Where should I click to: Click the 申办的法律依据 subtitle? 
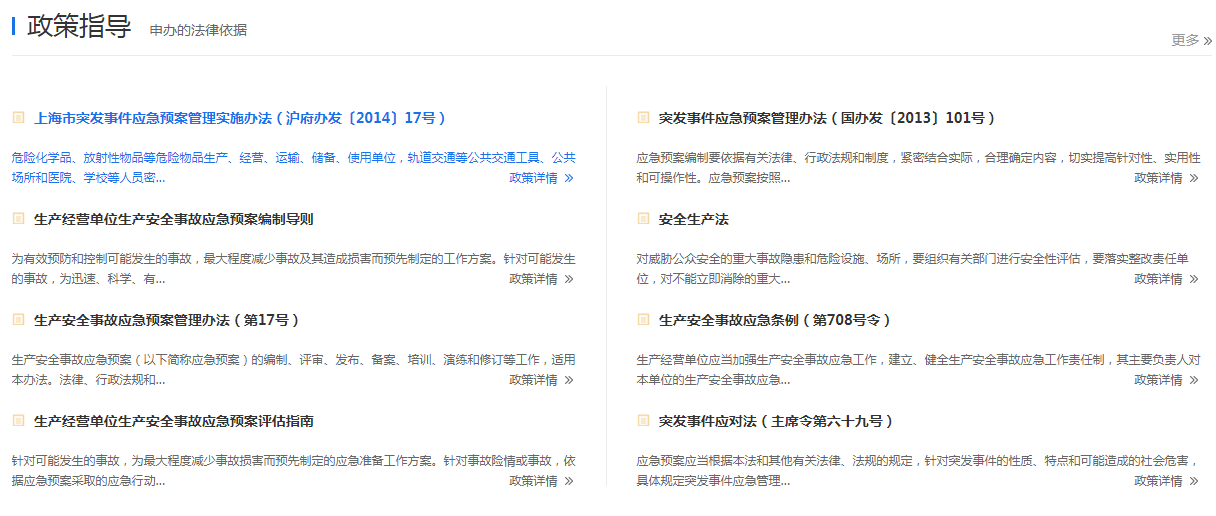point(198,30)
